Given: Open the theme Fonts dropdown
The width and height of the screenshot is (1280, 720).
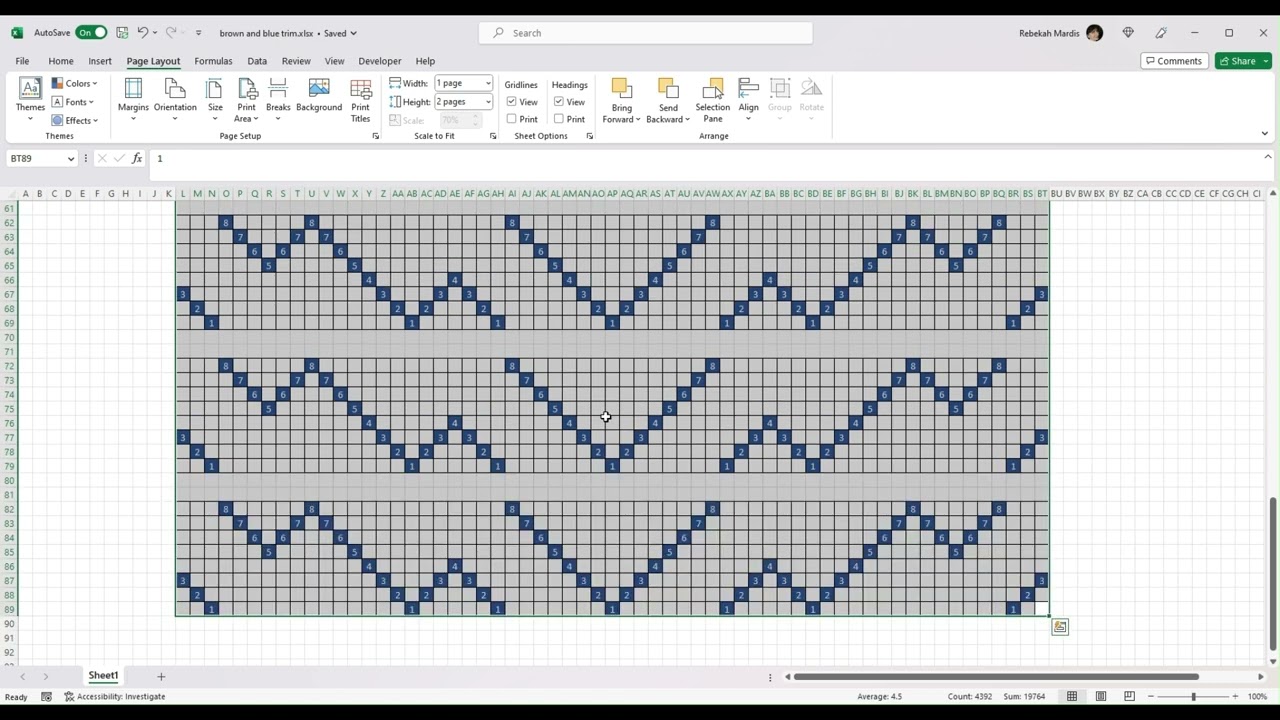Looking at the screenshot, I should 73,102.
